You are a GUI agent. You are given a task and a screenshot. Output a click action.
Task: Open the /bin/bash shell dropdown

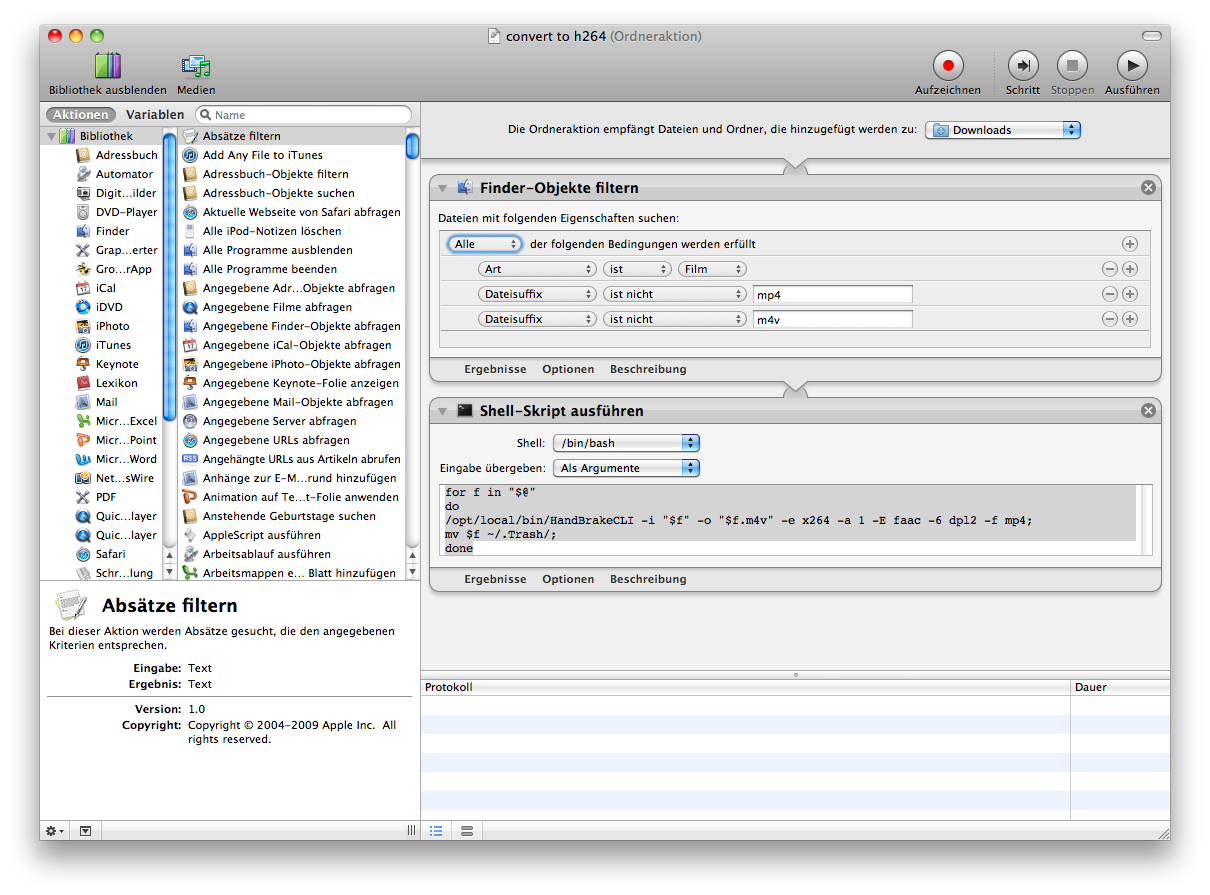point(626,443)
